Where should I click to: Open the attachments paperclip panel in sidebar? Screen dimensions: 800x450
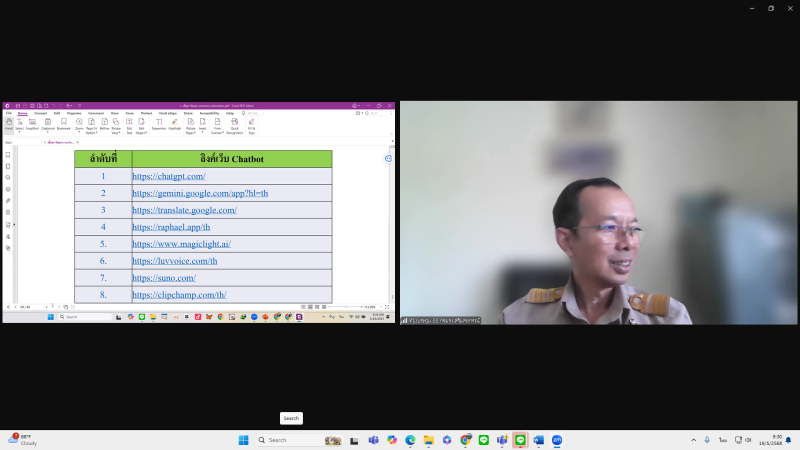coord(8,201)
